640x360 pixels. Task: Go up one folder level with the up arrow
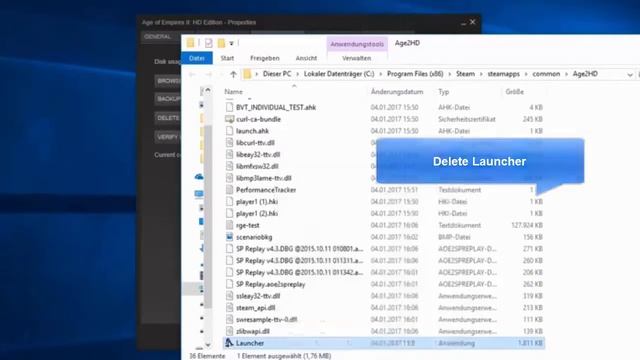pos(233,74)
